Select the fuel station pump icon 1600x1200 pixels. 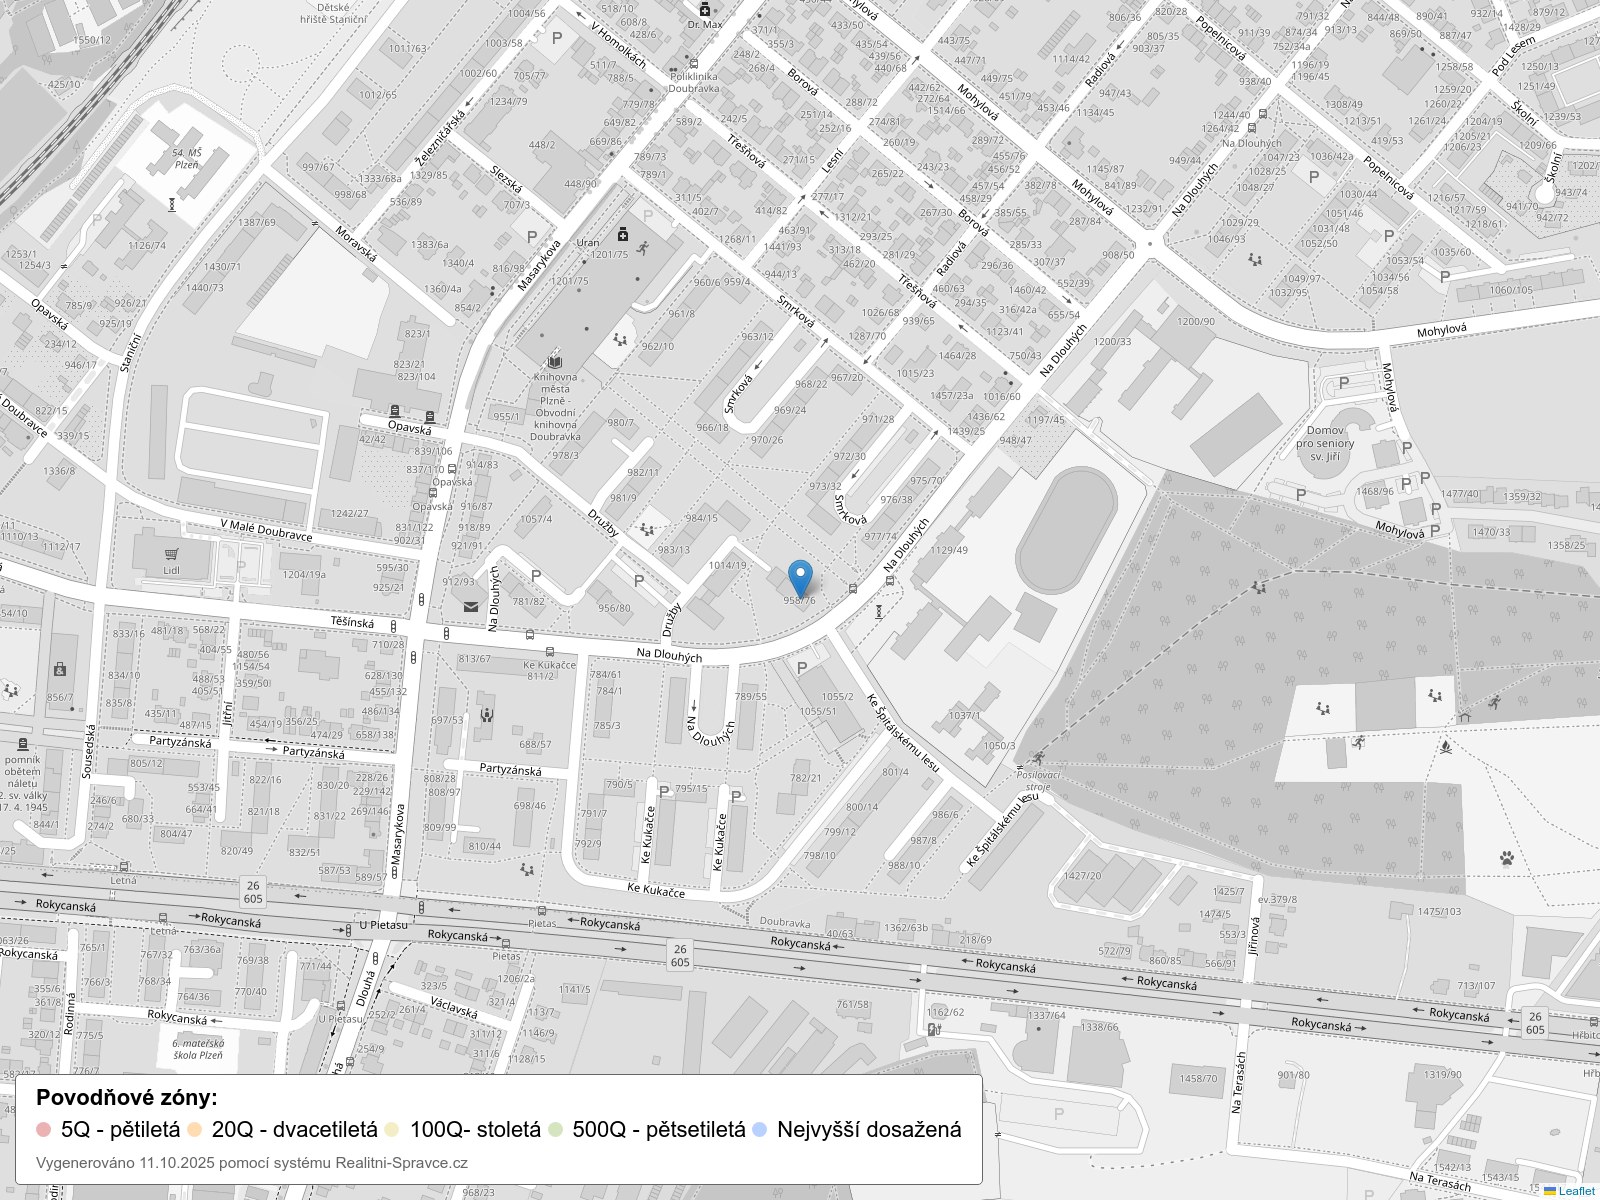click(934, 1029)
